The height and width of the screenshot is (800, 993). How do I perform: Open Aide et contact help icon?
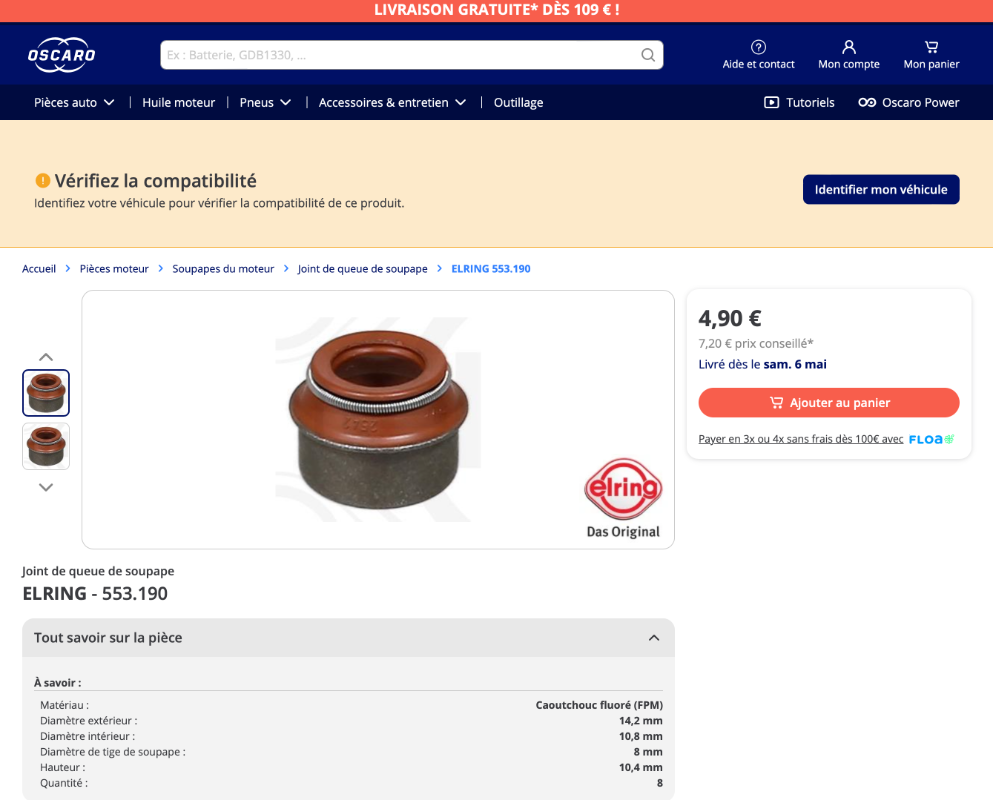tap(758, 47)
